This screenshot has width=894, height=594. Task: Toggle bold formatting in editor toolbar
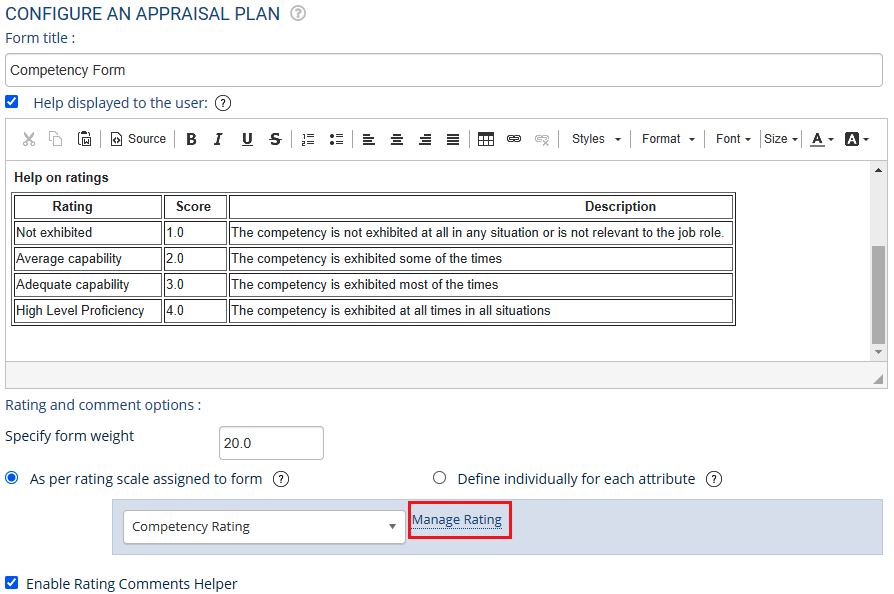(x=191, y=140)
